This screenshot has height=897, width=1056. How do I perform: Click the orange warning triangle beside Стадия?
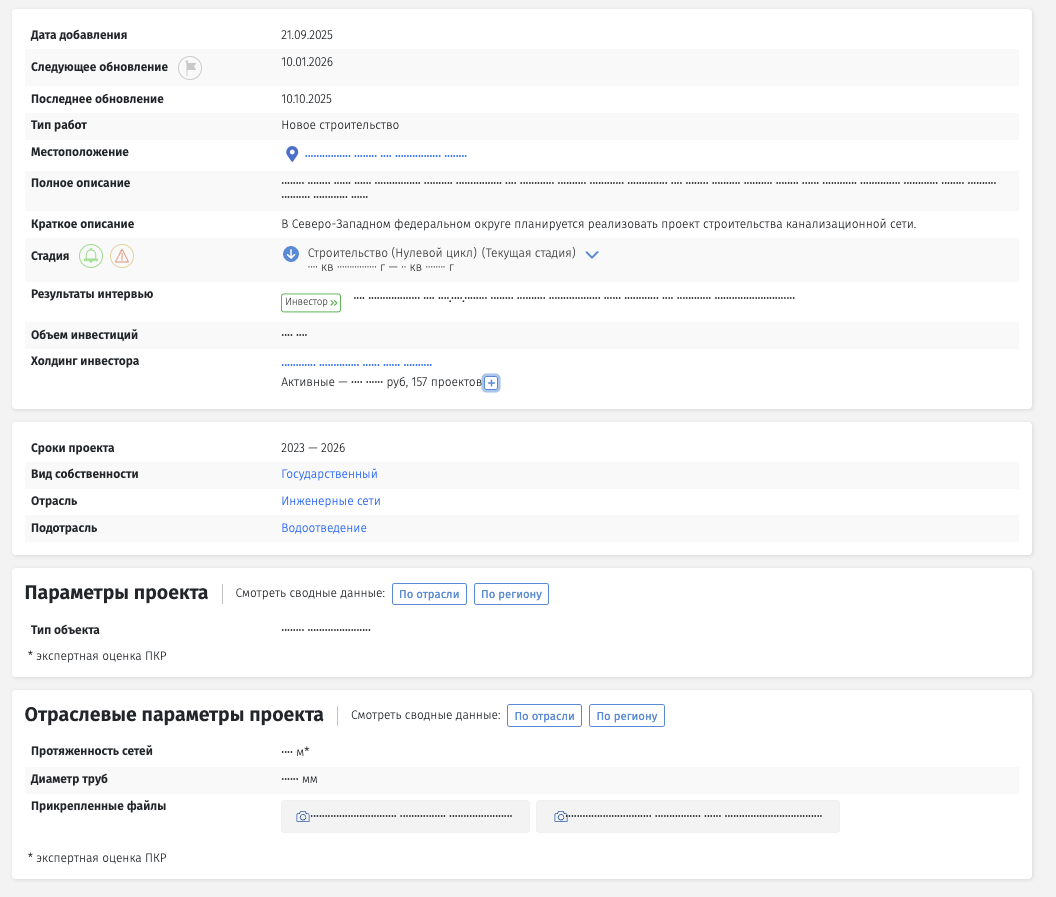[122, 256]
